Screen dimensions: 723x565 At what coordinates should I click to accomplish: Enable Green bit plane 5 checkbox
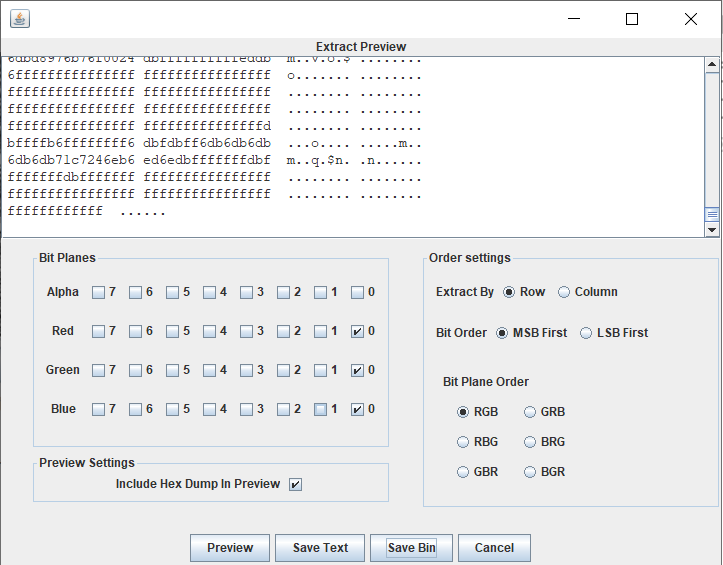(x=172, y=370)
